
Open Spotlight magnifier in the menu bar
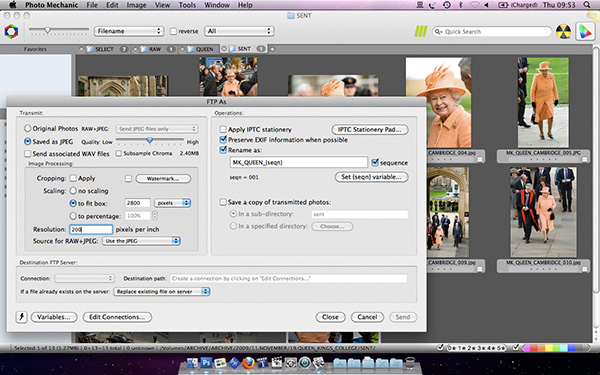point(587,5)
